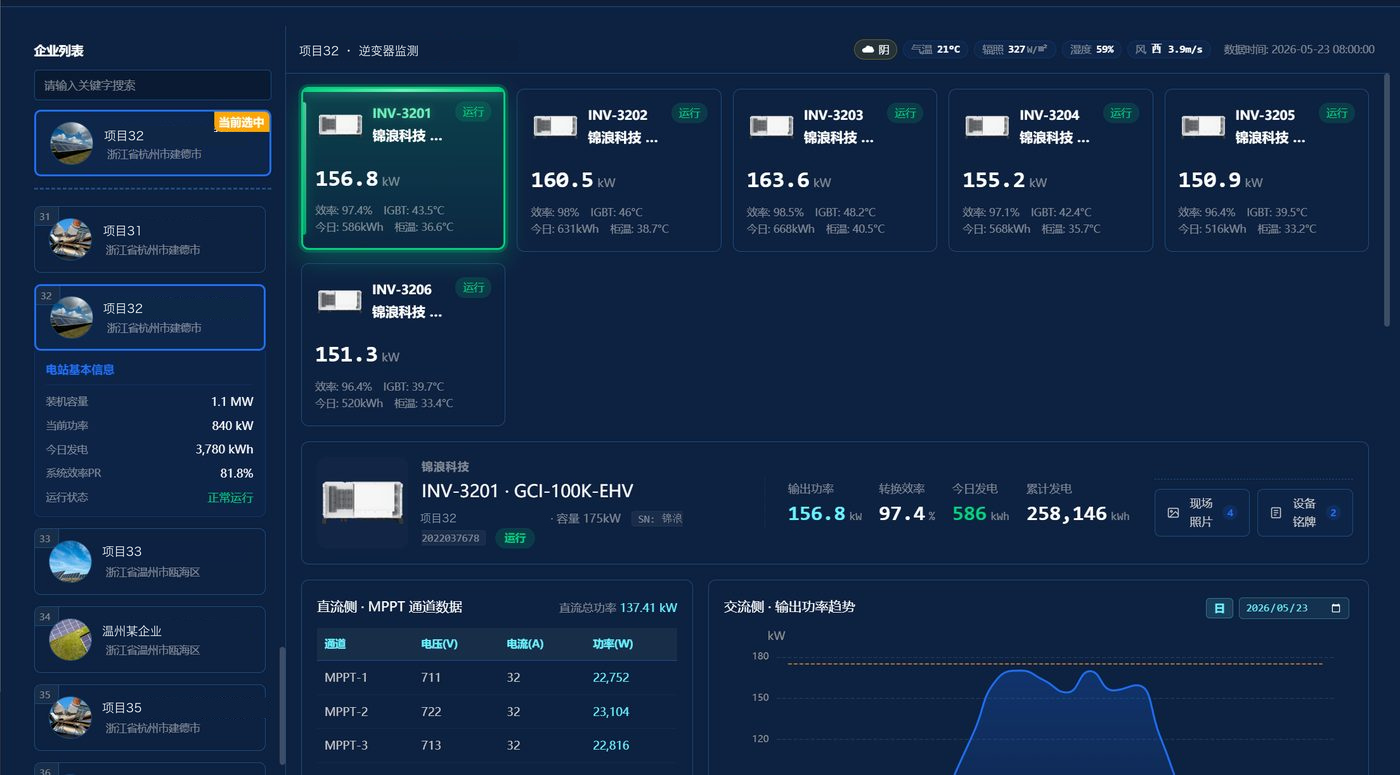Image resolution: width=1400 pixels, height=775 pixels.
Task: Click the MPPT-2 row in channel table
Action: tap(497, 712)
